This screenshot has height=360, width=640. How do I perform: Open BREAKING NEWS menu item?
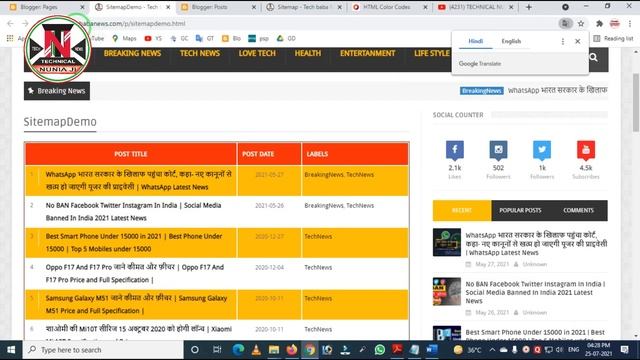[132, 53]
